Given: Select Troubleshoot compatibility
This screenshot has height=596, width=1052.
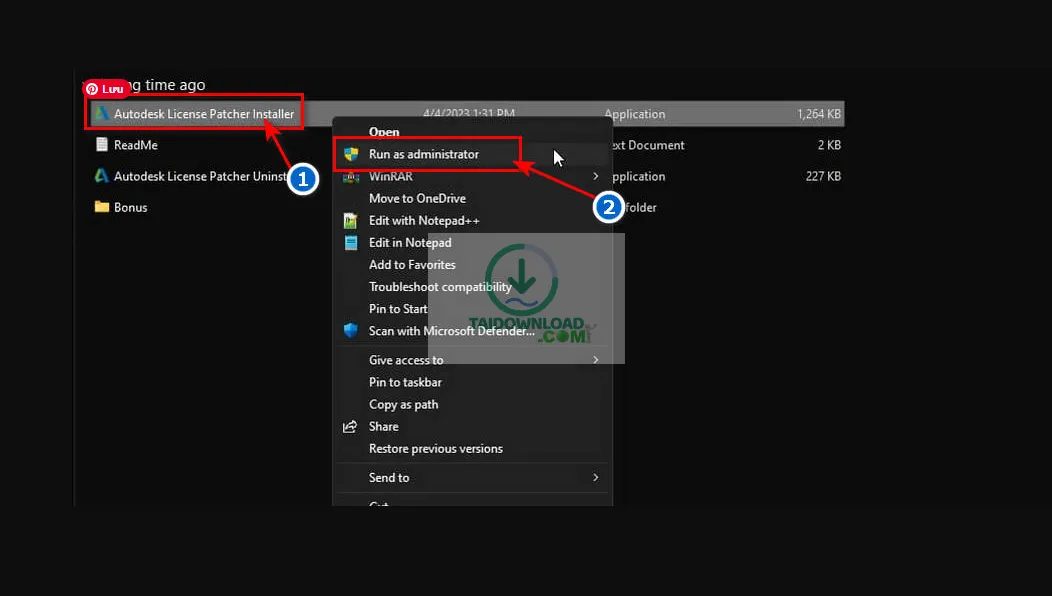Looking at the screenshot, I should coord(440,287).
